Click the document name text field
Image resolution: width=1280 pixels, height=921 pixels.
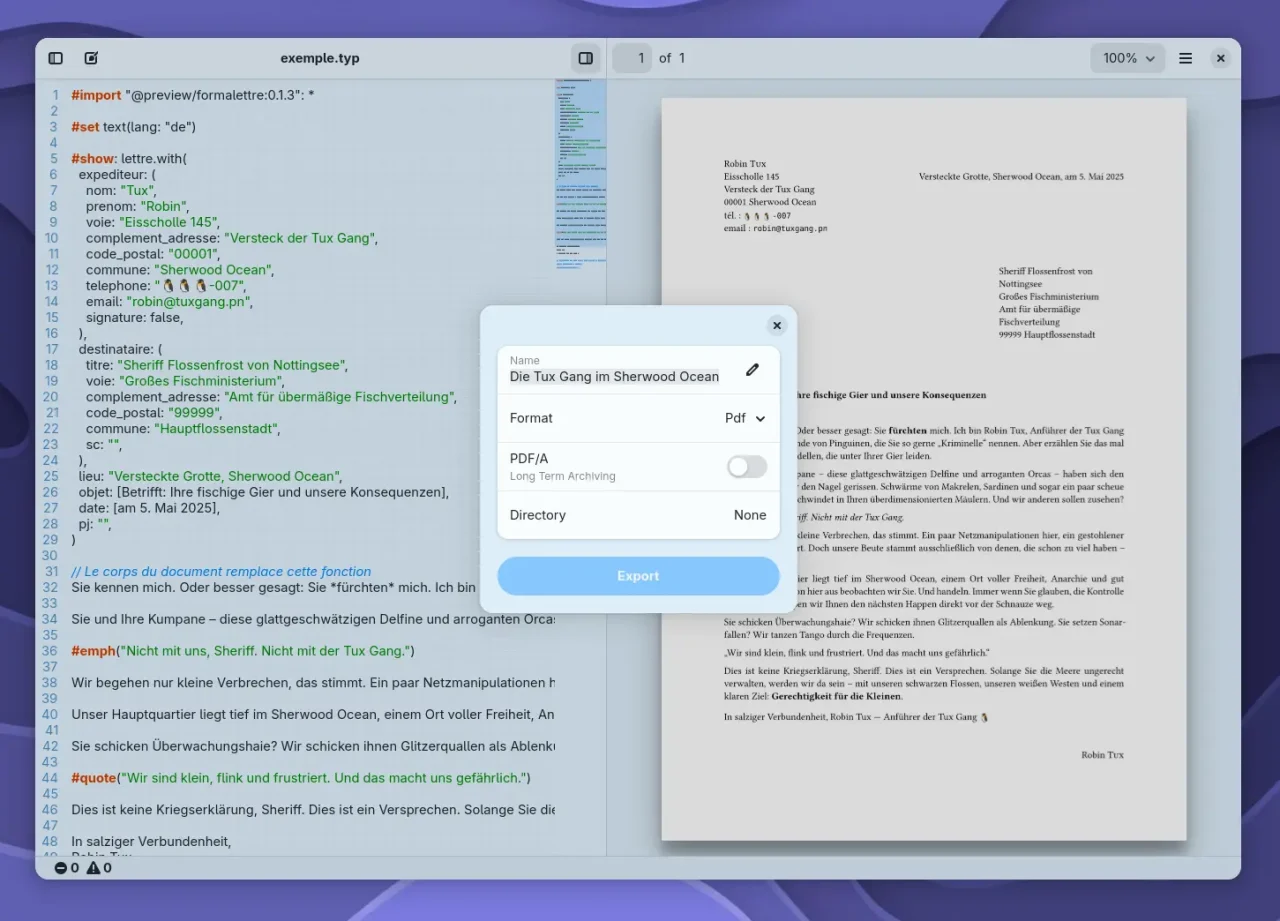[x=614, y=376]
